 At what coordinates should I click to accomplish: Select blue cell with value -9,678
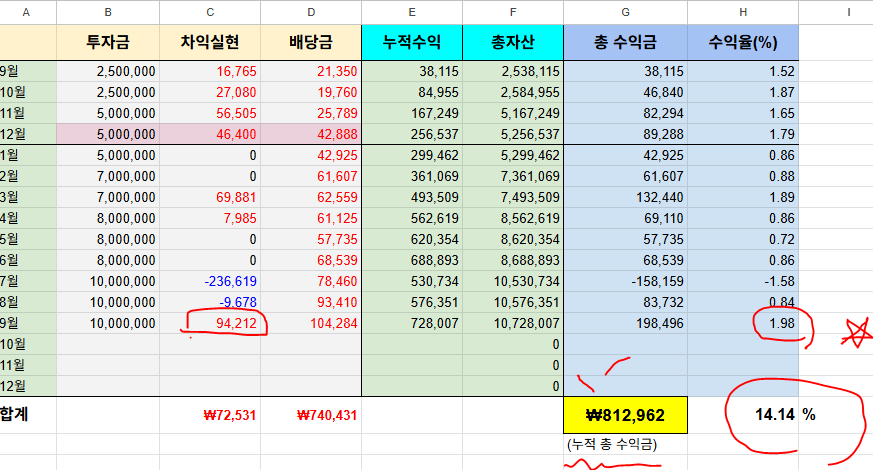(210, 302)
